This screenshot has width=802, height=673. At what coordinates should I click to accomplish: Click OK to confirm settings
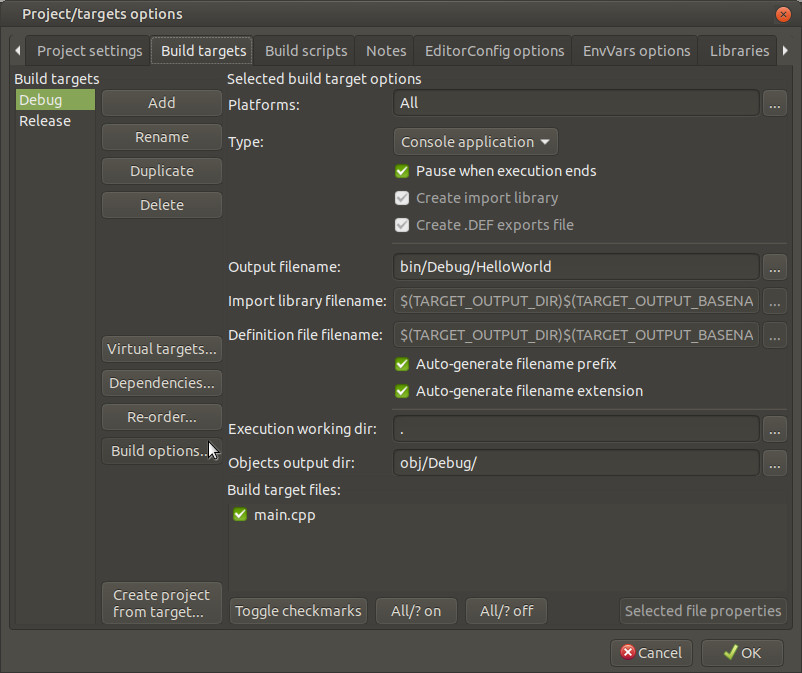(x=742, y=652)
